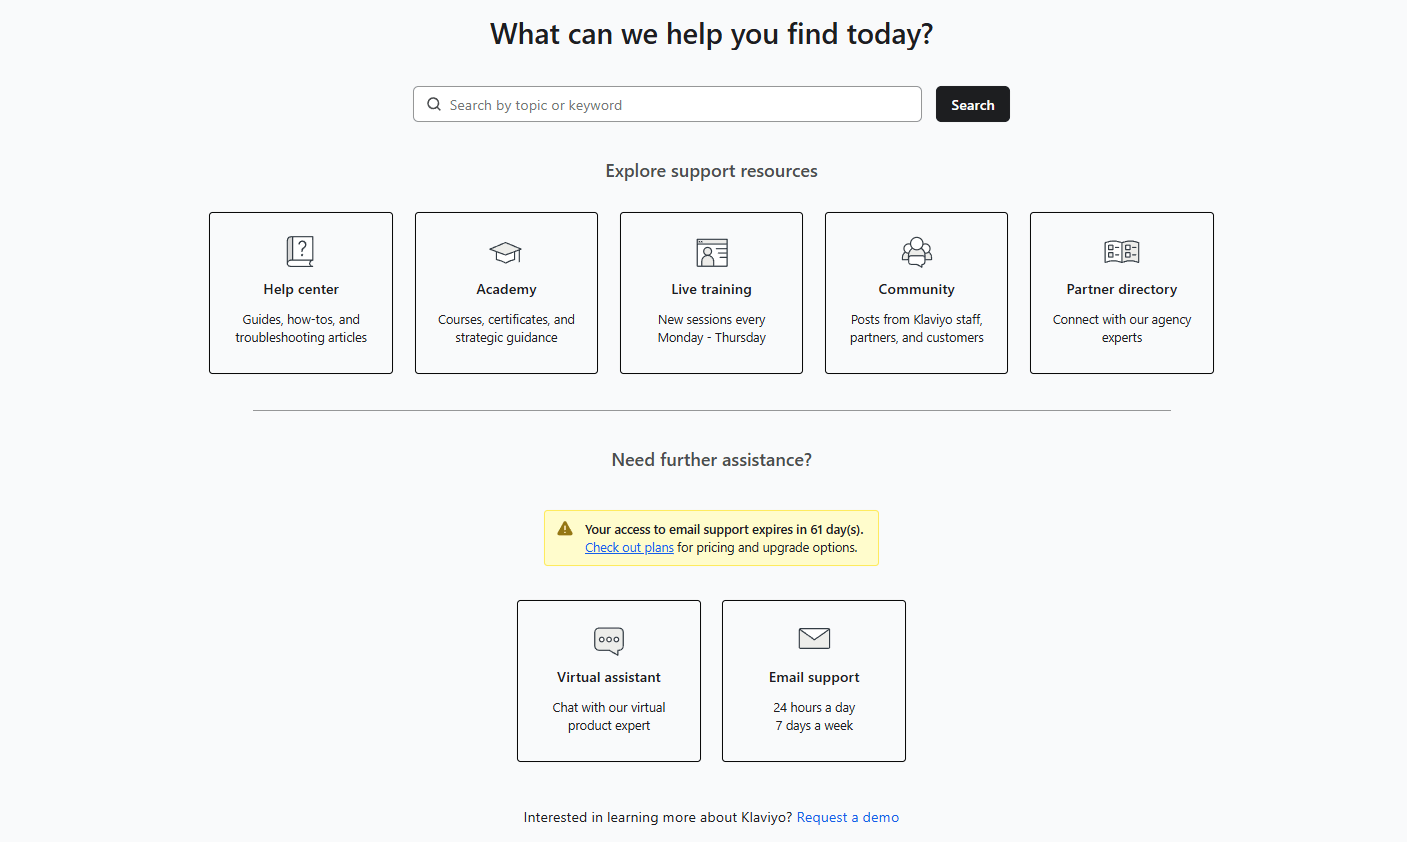Open the Help center card icon
This screenshot has width=1407, height=842.
point(300,250)
